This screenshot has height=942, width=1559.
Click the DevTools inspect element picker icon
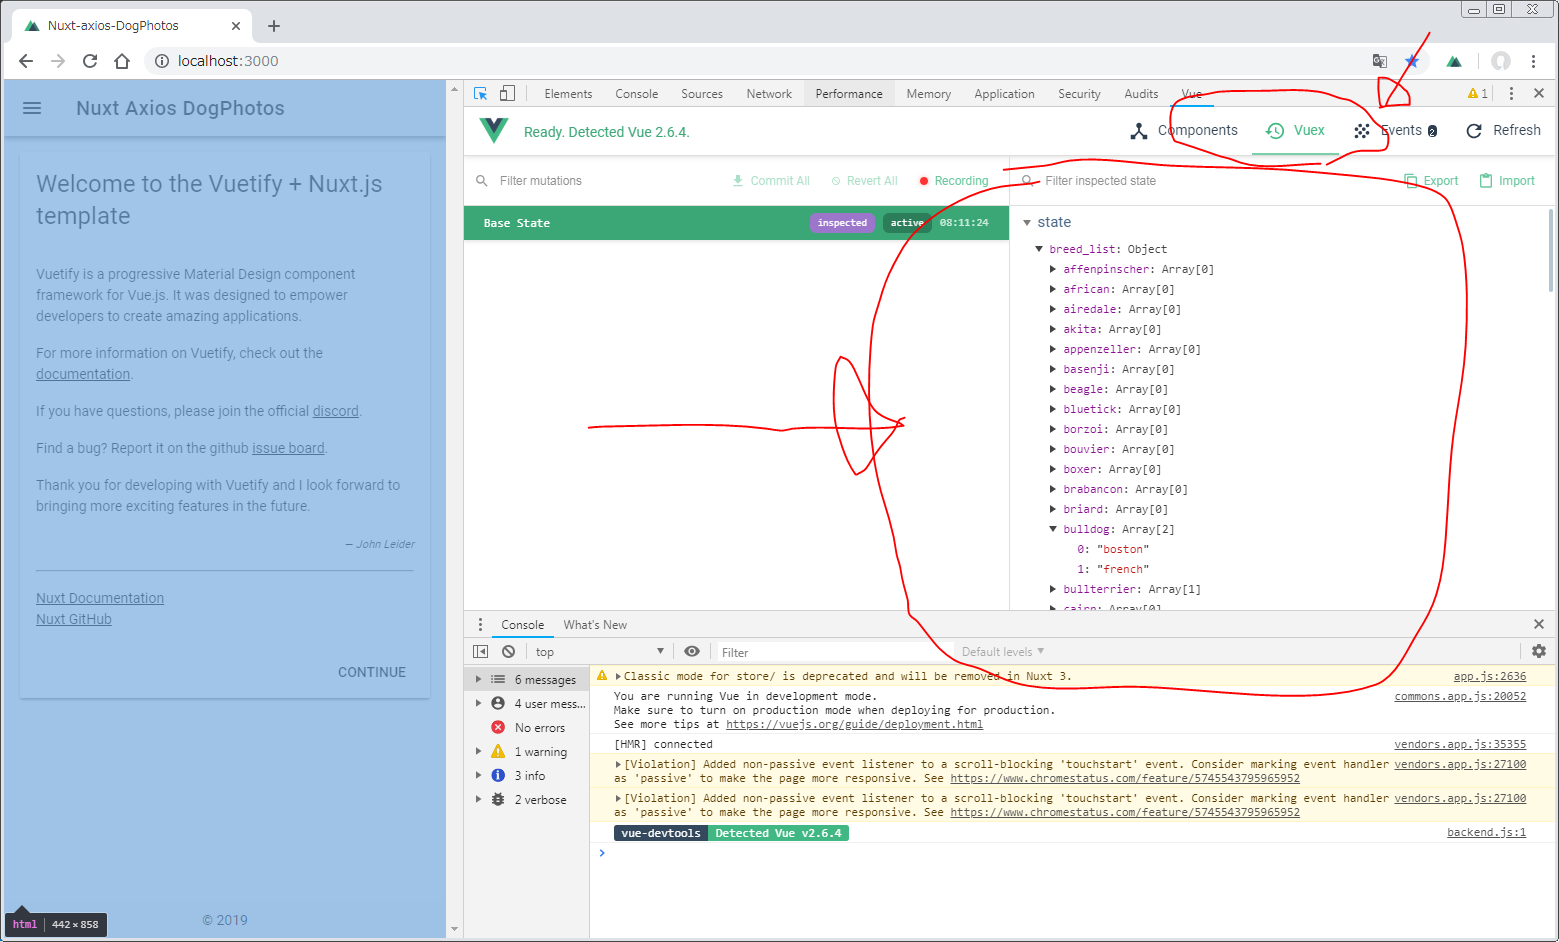(480, 94)
